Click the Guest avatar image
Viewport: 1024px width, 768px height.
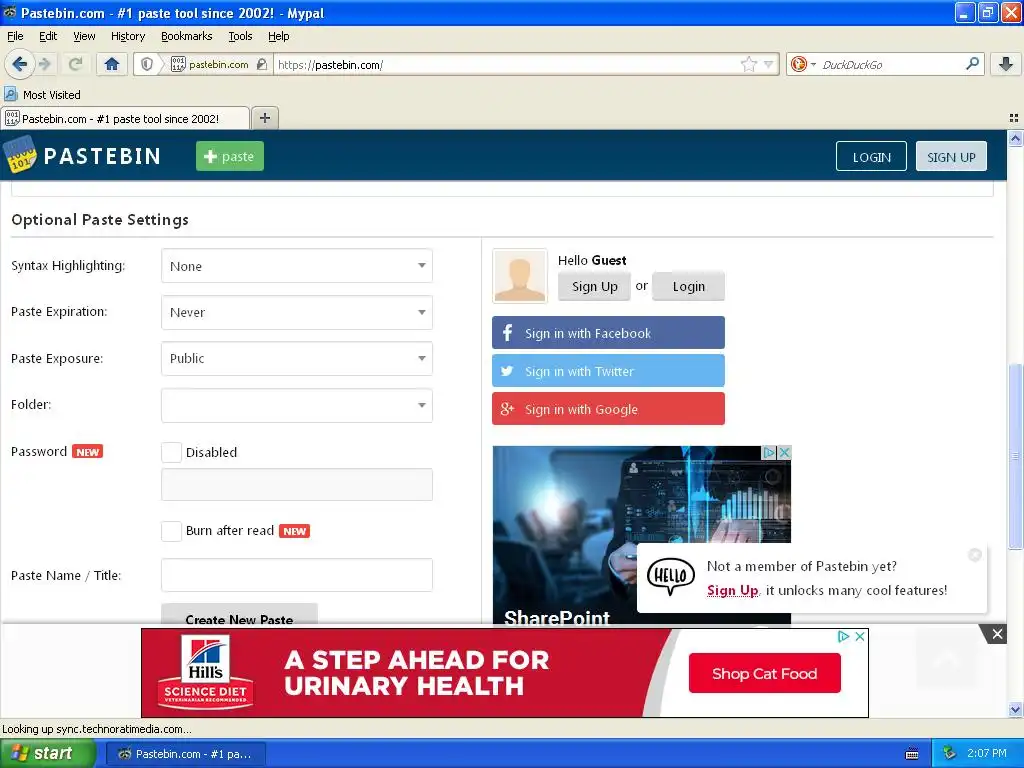520,276
